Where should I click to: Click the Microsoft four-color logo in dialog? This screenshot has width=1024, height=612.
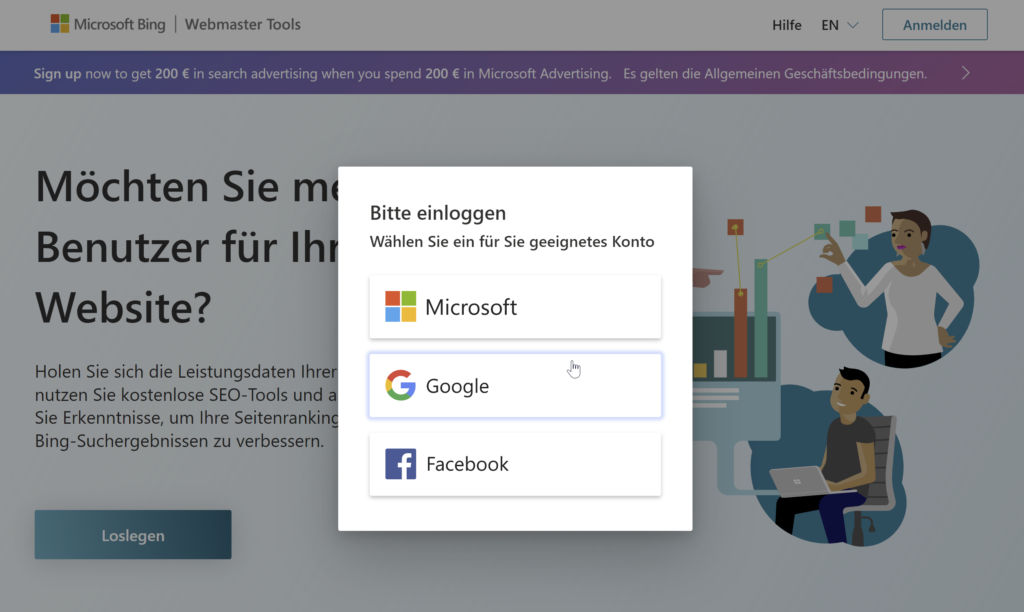click(x=400, y=306)
